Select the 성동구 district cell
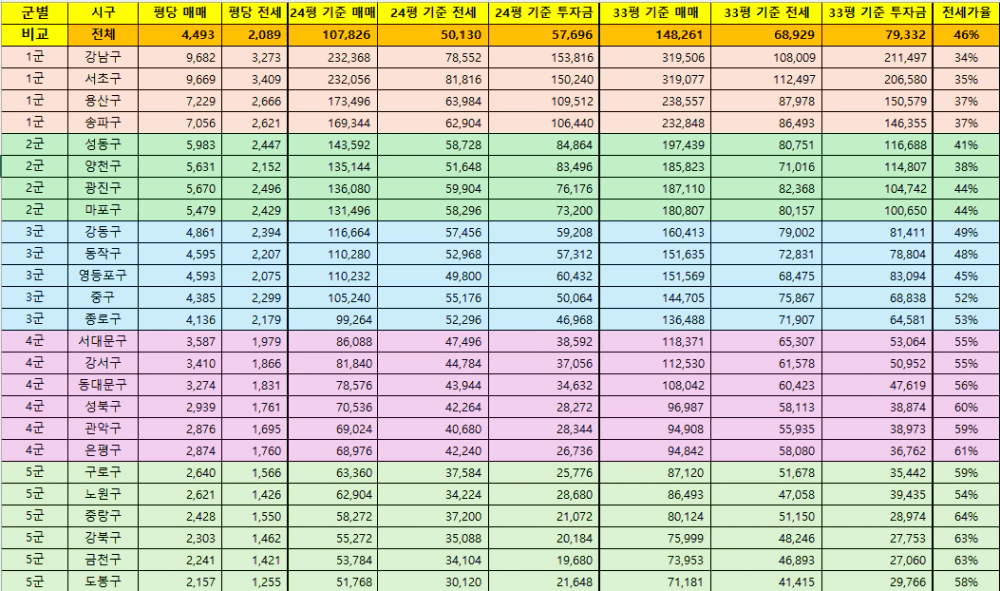 (x=103, y=145)
